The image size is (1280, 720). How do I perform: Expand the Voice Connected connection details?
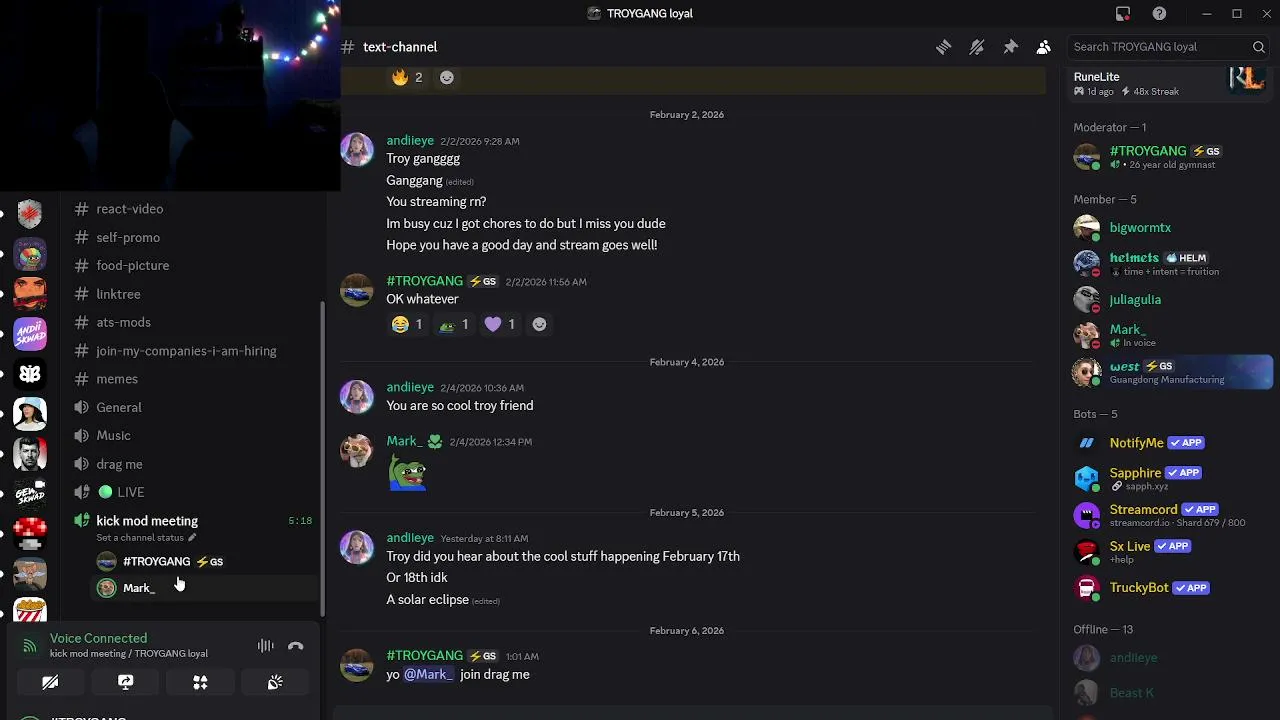tap(98, 638)
